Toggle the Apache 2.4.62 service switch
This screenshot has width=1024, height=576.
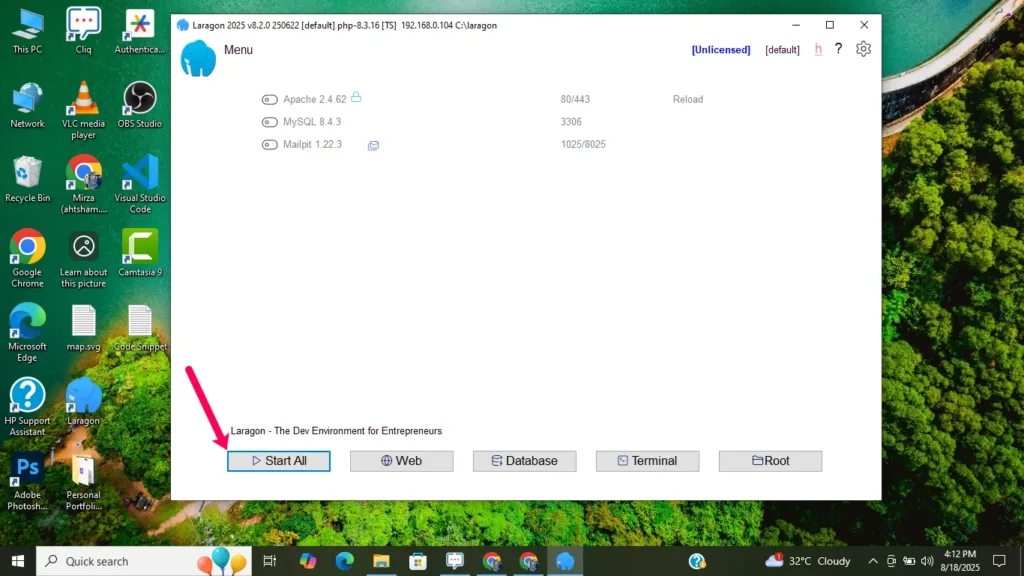pyautogui.click(x=269, y=100)
